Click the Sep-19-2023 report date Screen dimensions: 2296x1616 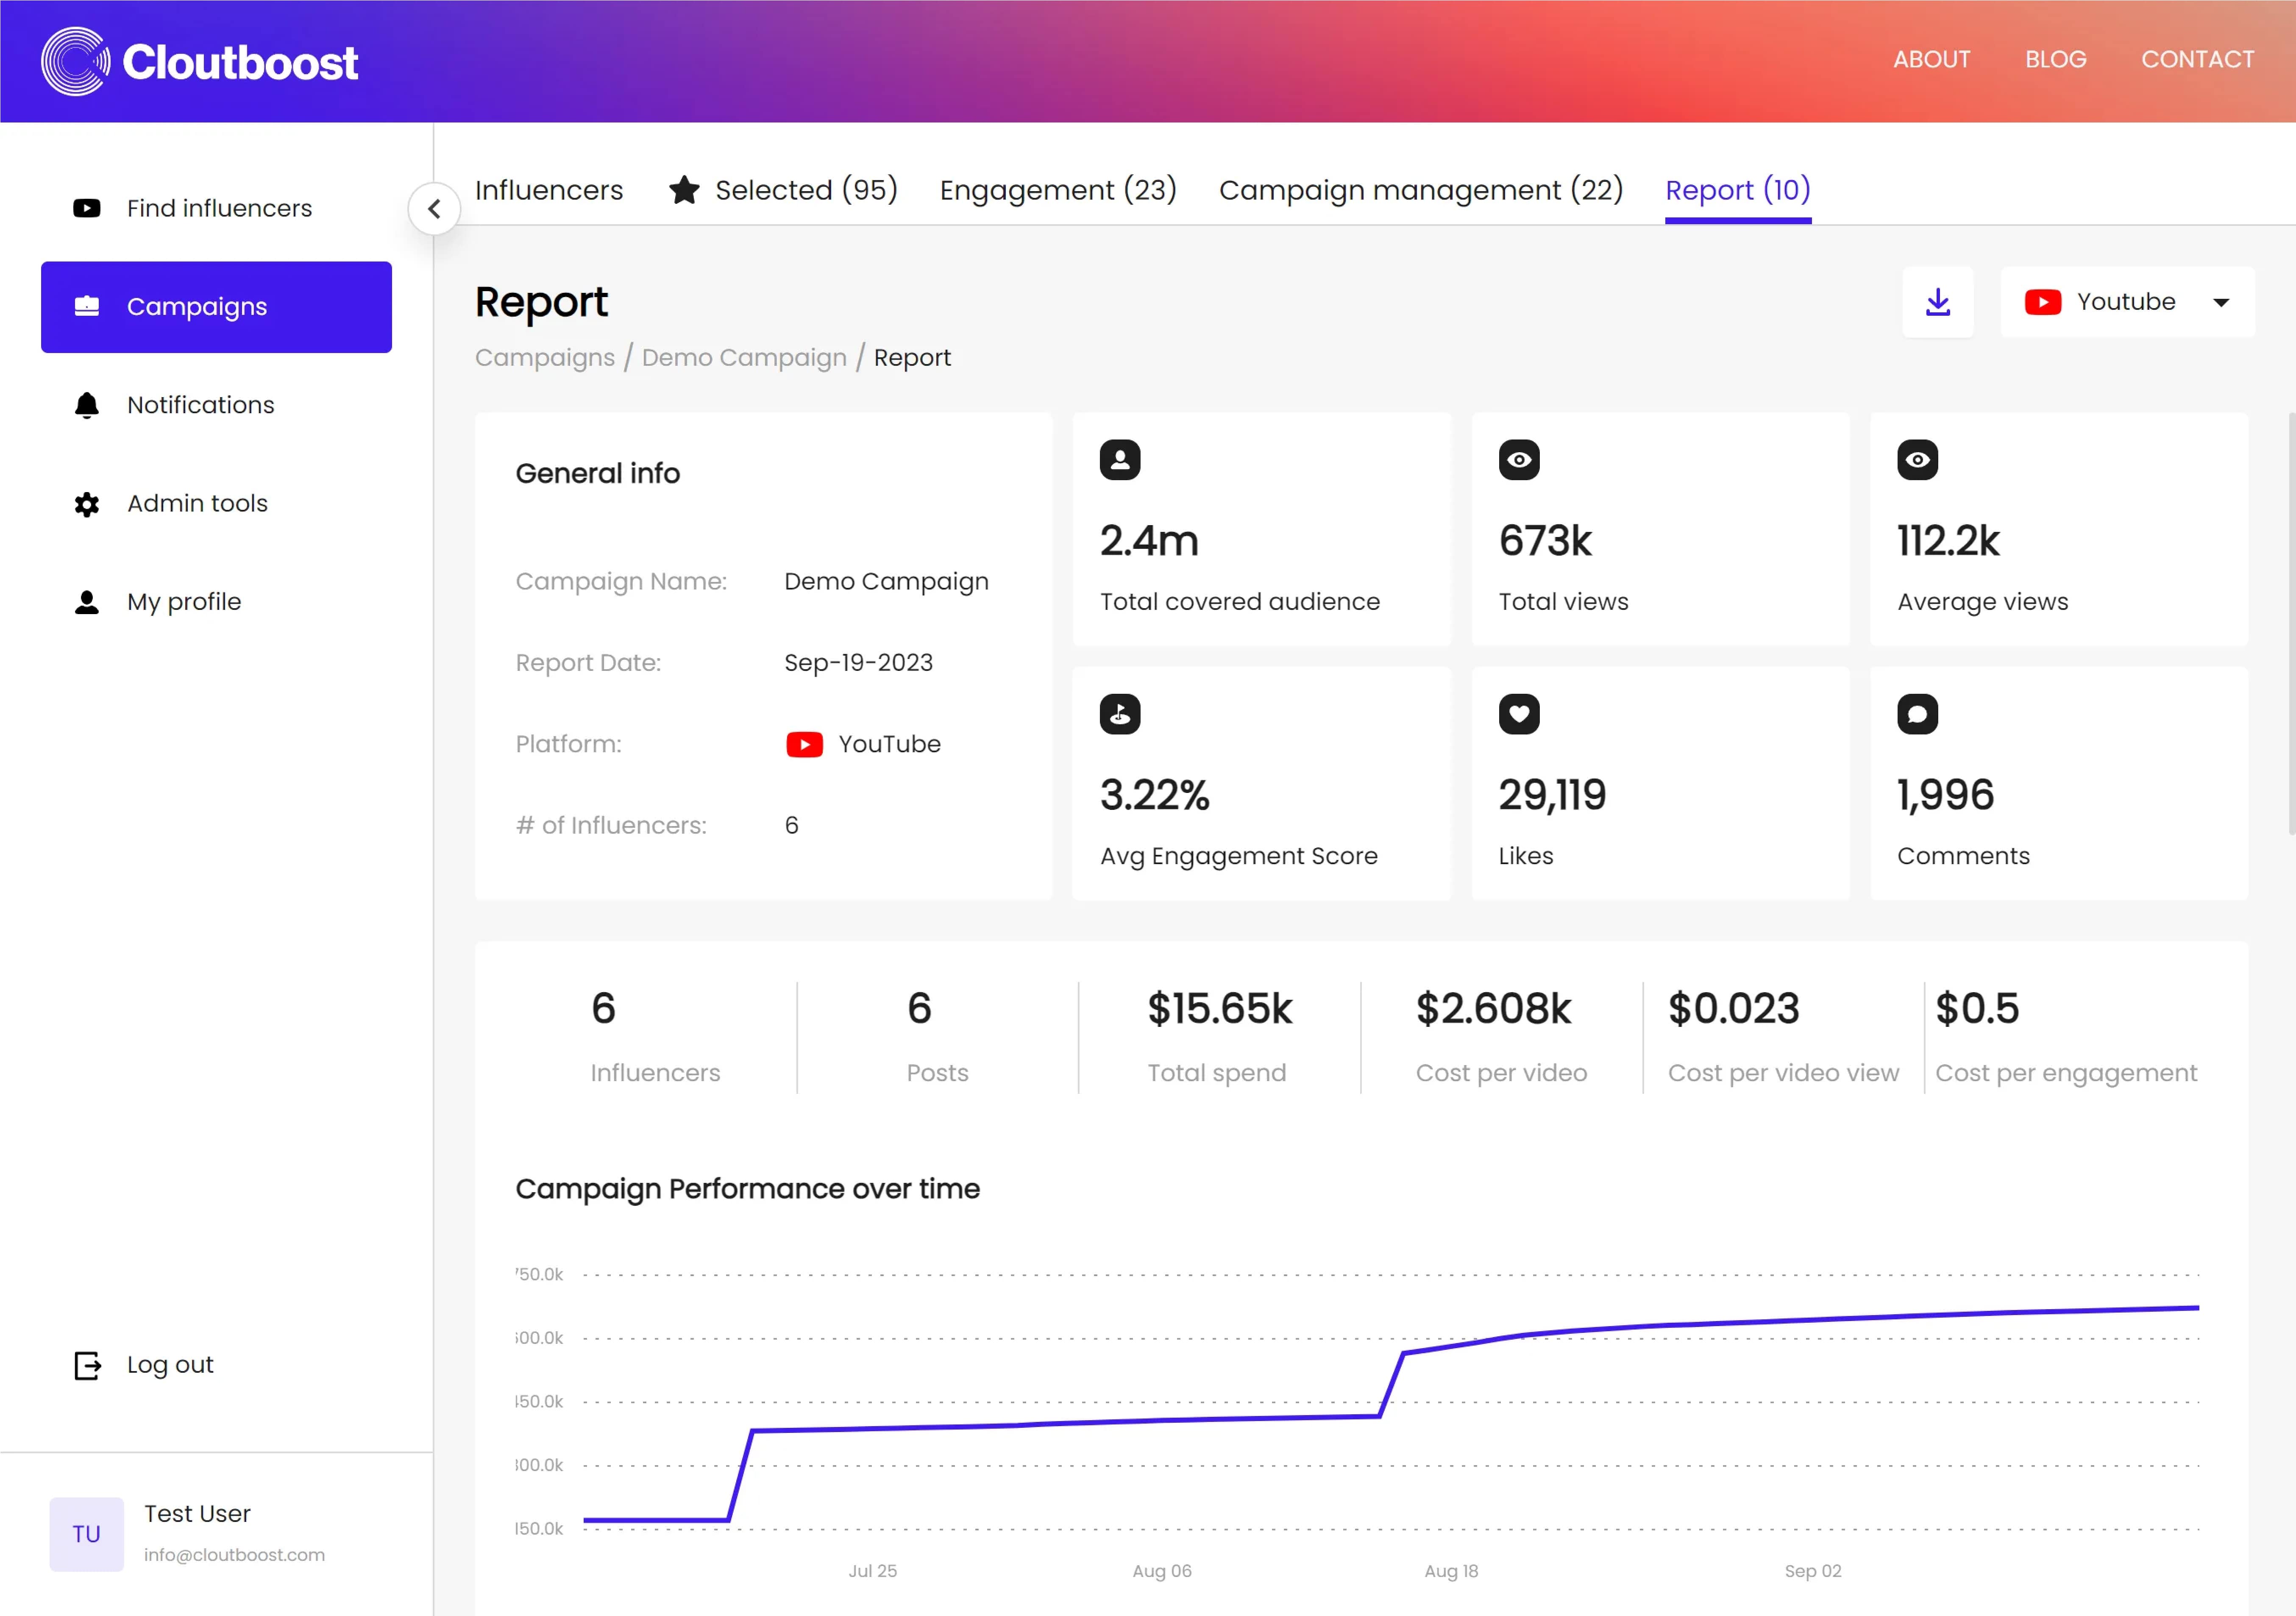[859, 663]
